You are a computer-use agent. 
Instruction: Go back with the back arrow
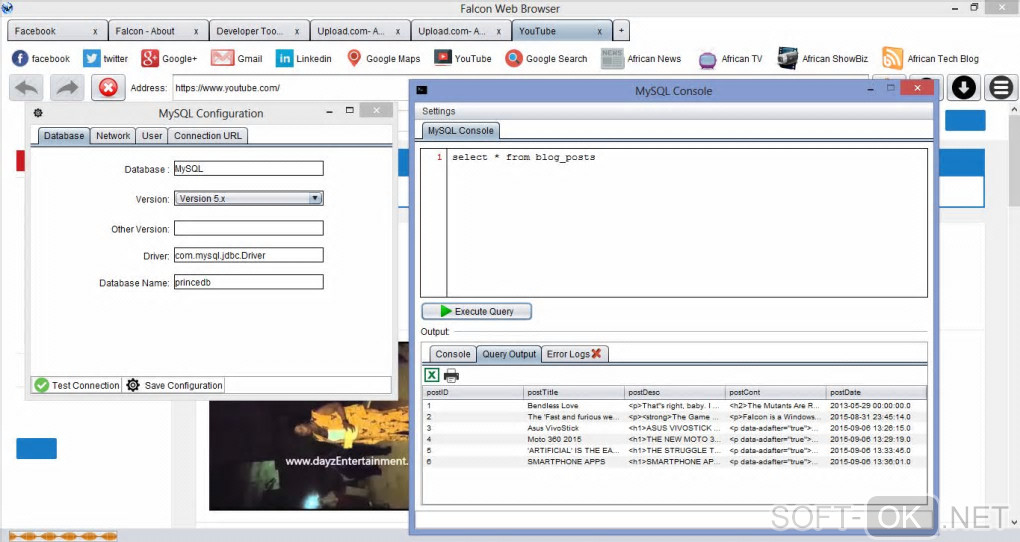27,88
